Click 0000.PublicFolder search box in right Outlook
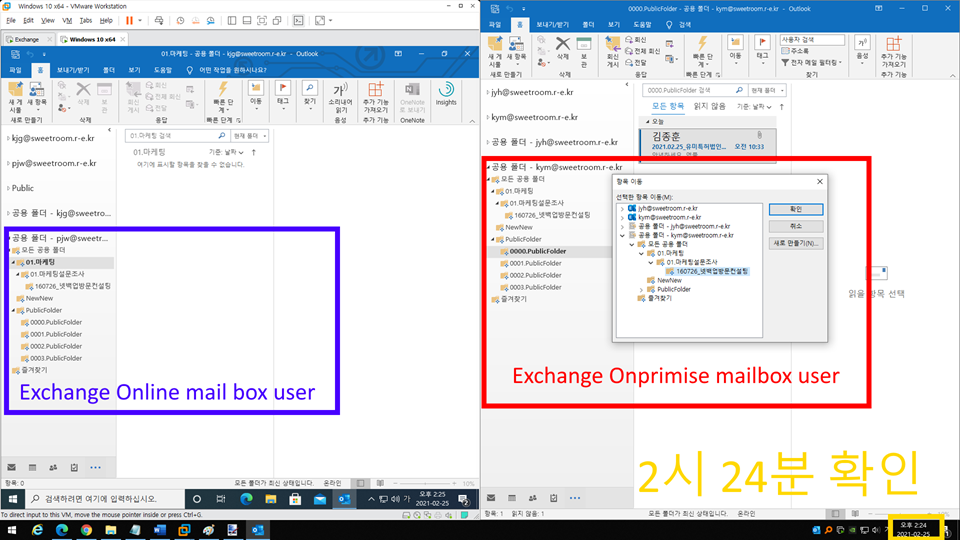 693,91
